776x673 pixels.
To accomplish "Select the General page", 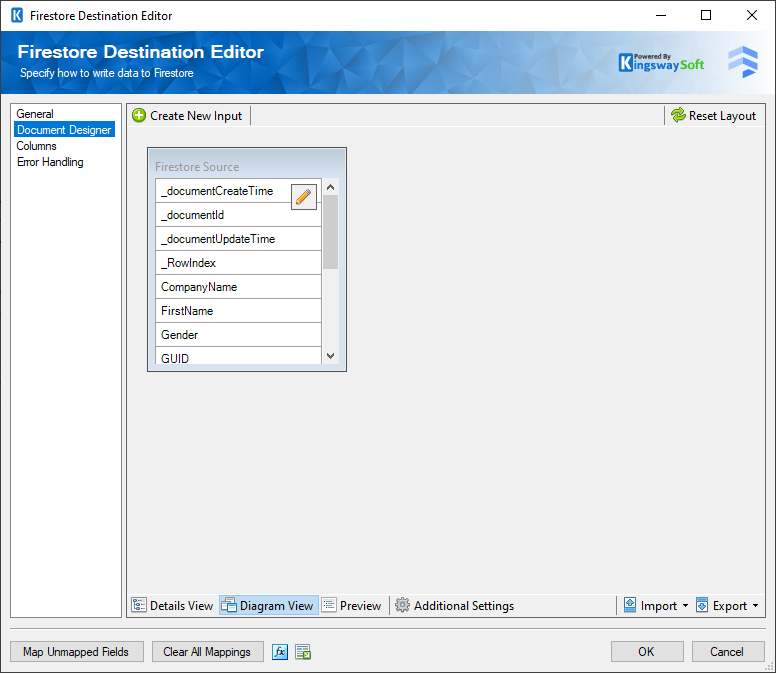I will (x=35, y=114).
